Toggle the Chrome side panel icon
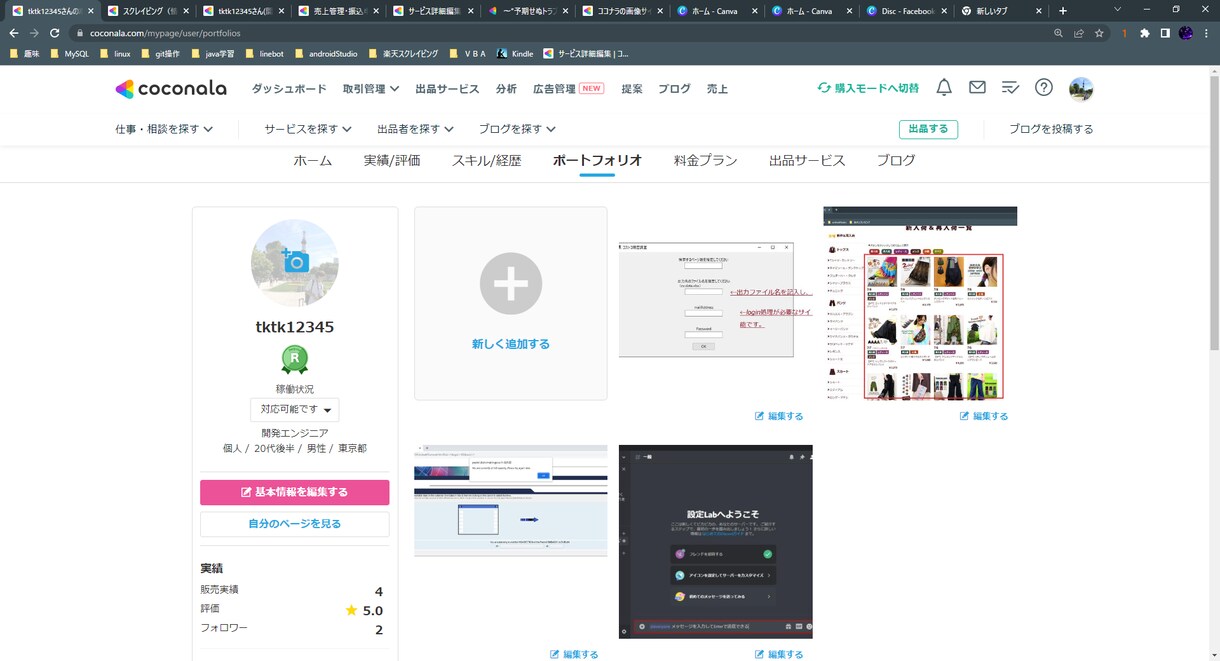 coord(1165,33)
